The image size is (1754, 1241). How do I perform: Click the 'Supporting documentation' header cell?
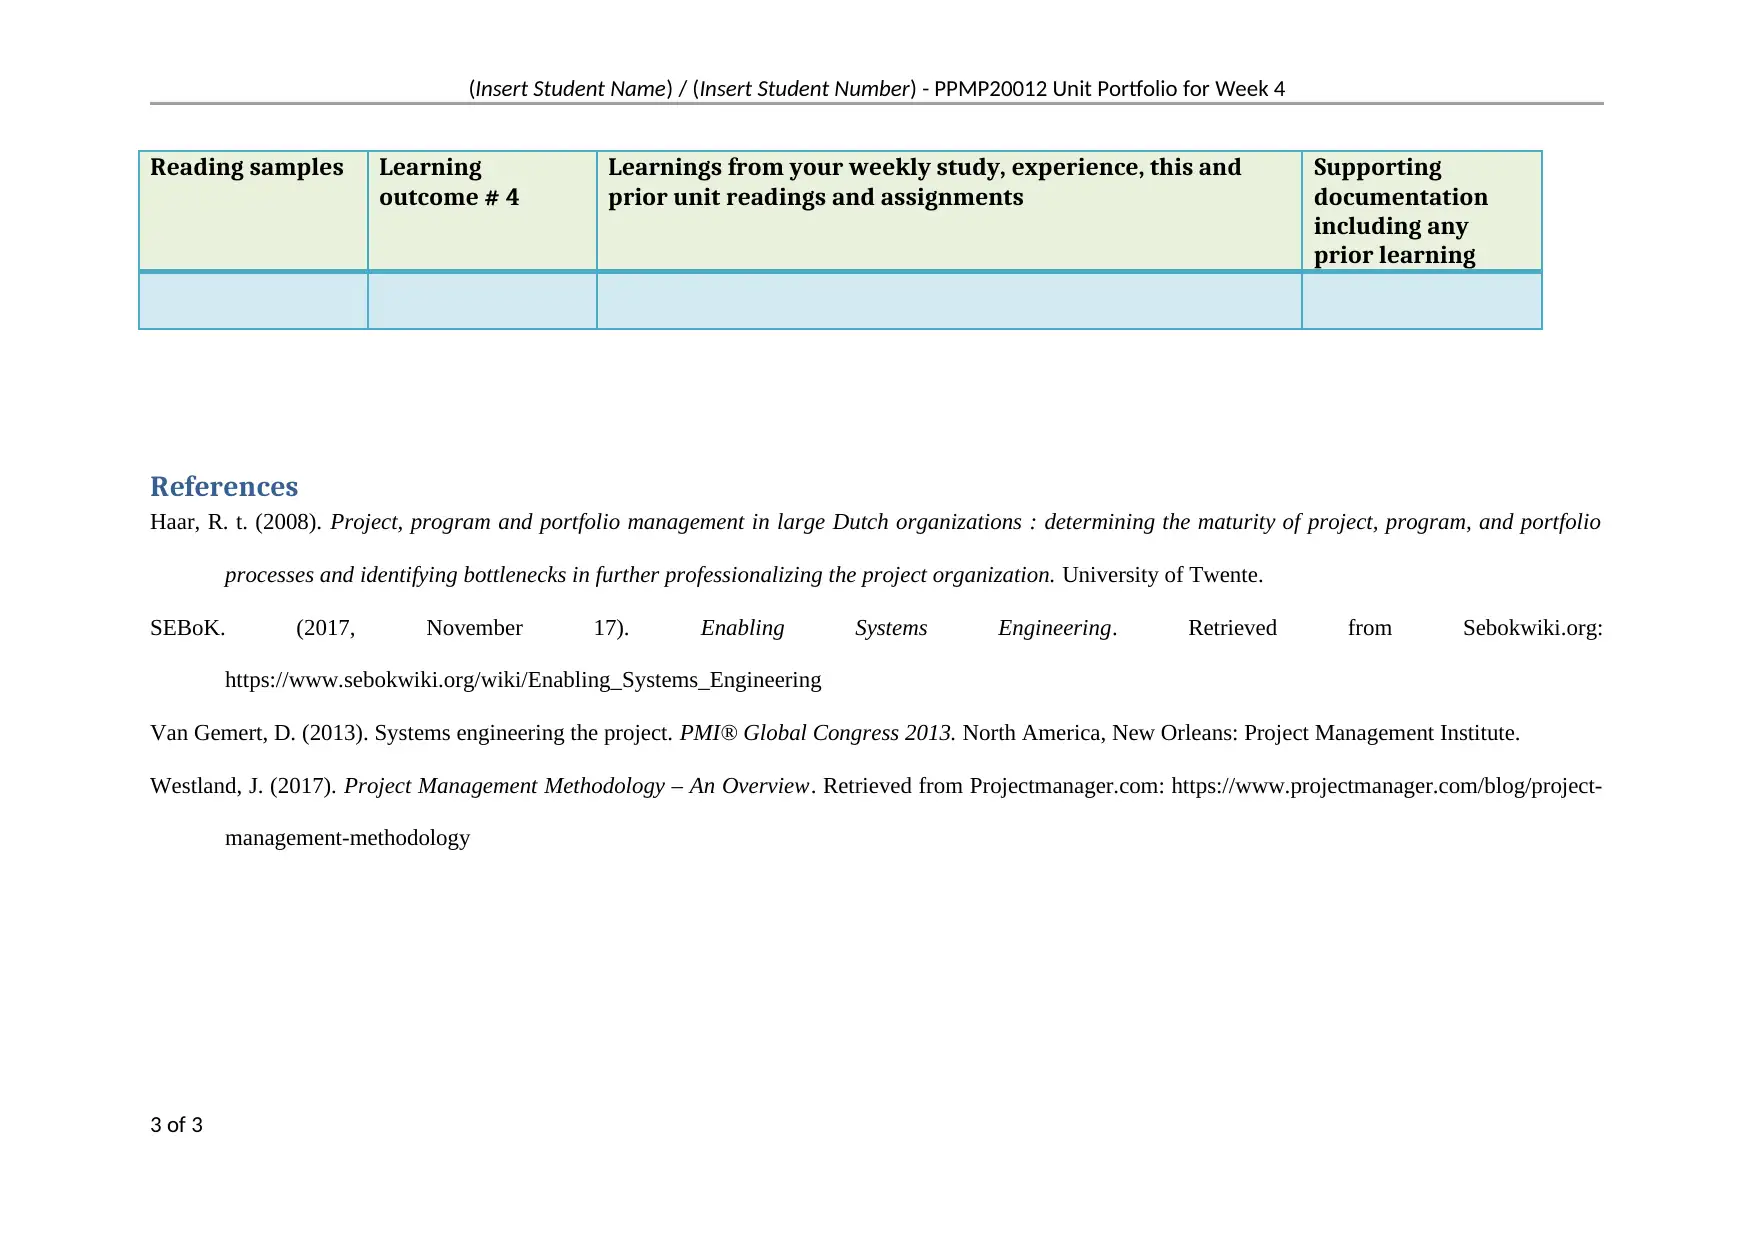point(1422,211)
